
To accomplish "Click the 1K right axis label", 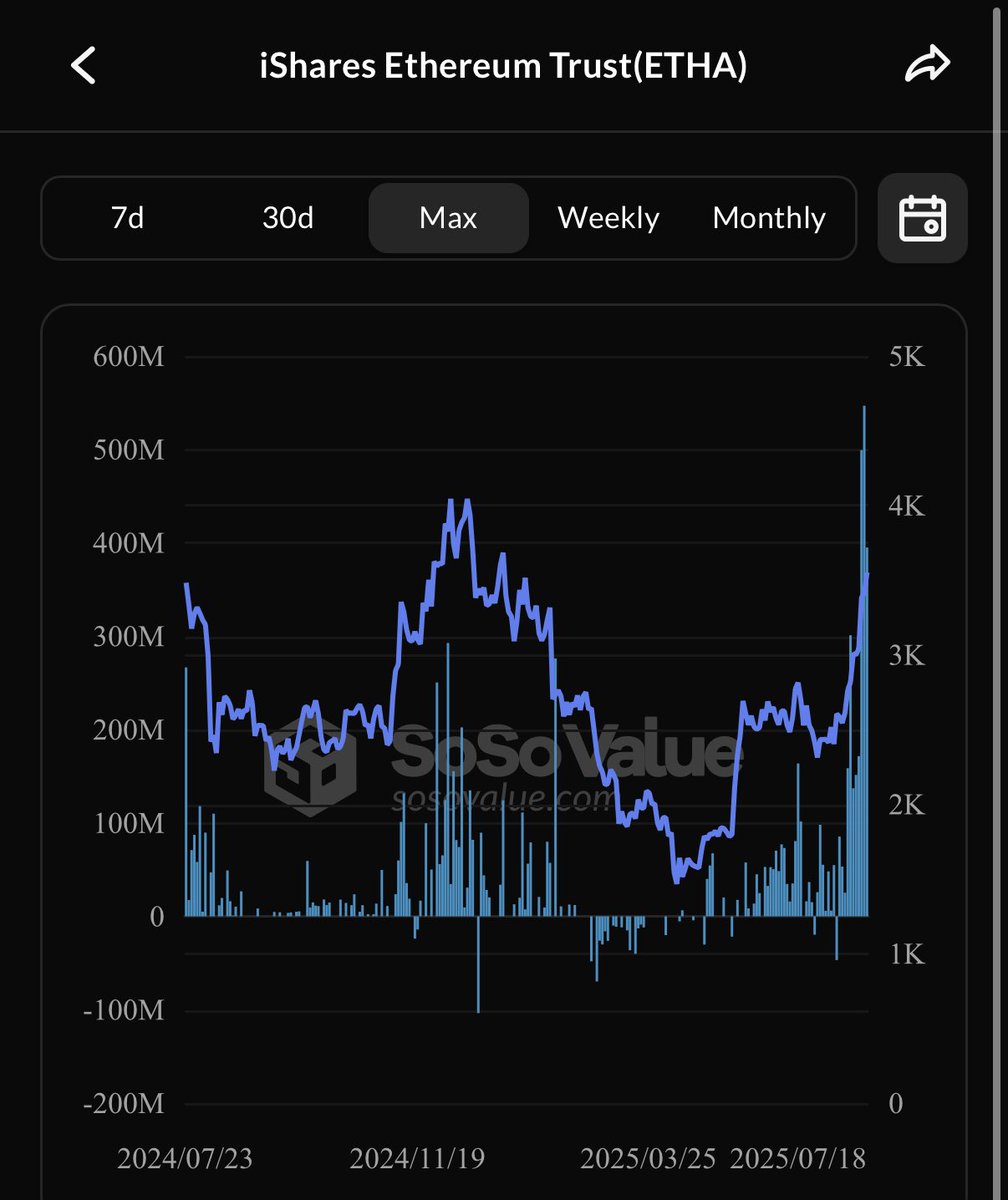I will coord(907,954).
